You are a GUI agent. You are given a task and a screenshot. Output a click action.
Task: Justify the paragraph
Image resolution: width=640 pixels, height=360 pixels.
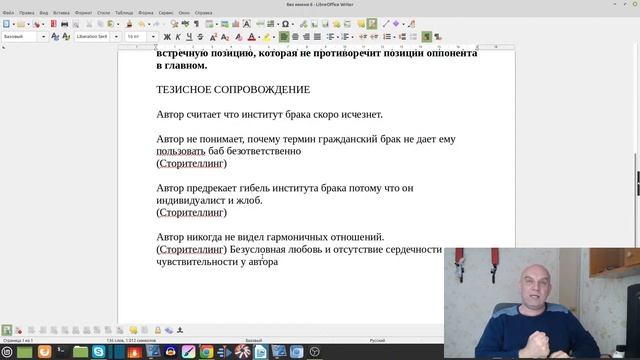tap(317, 37)
